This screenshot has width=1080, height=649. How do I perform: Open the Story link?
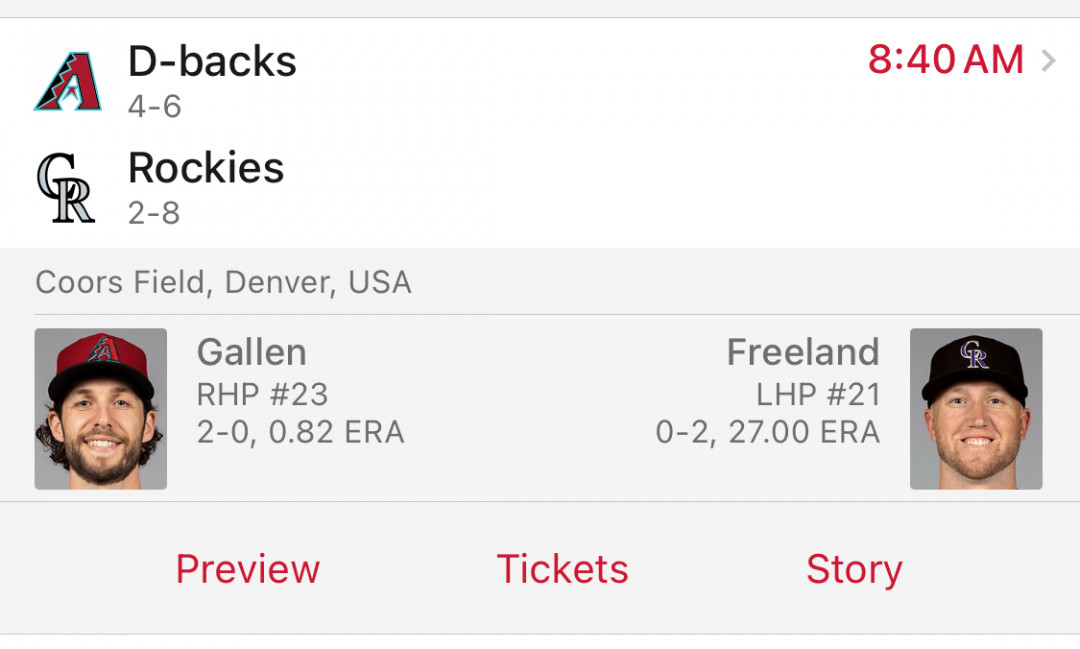[x=854, y=570]
